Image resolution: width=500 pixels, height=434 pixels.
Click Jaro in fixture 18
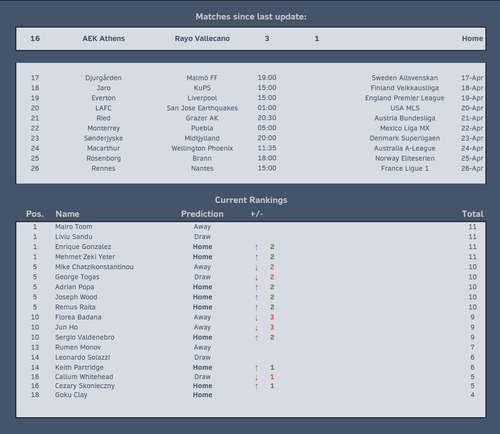[103, 88]
